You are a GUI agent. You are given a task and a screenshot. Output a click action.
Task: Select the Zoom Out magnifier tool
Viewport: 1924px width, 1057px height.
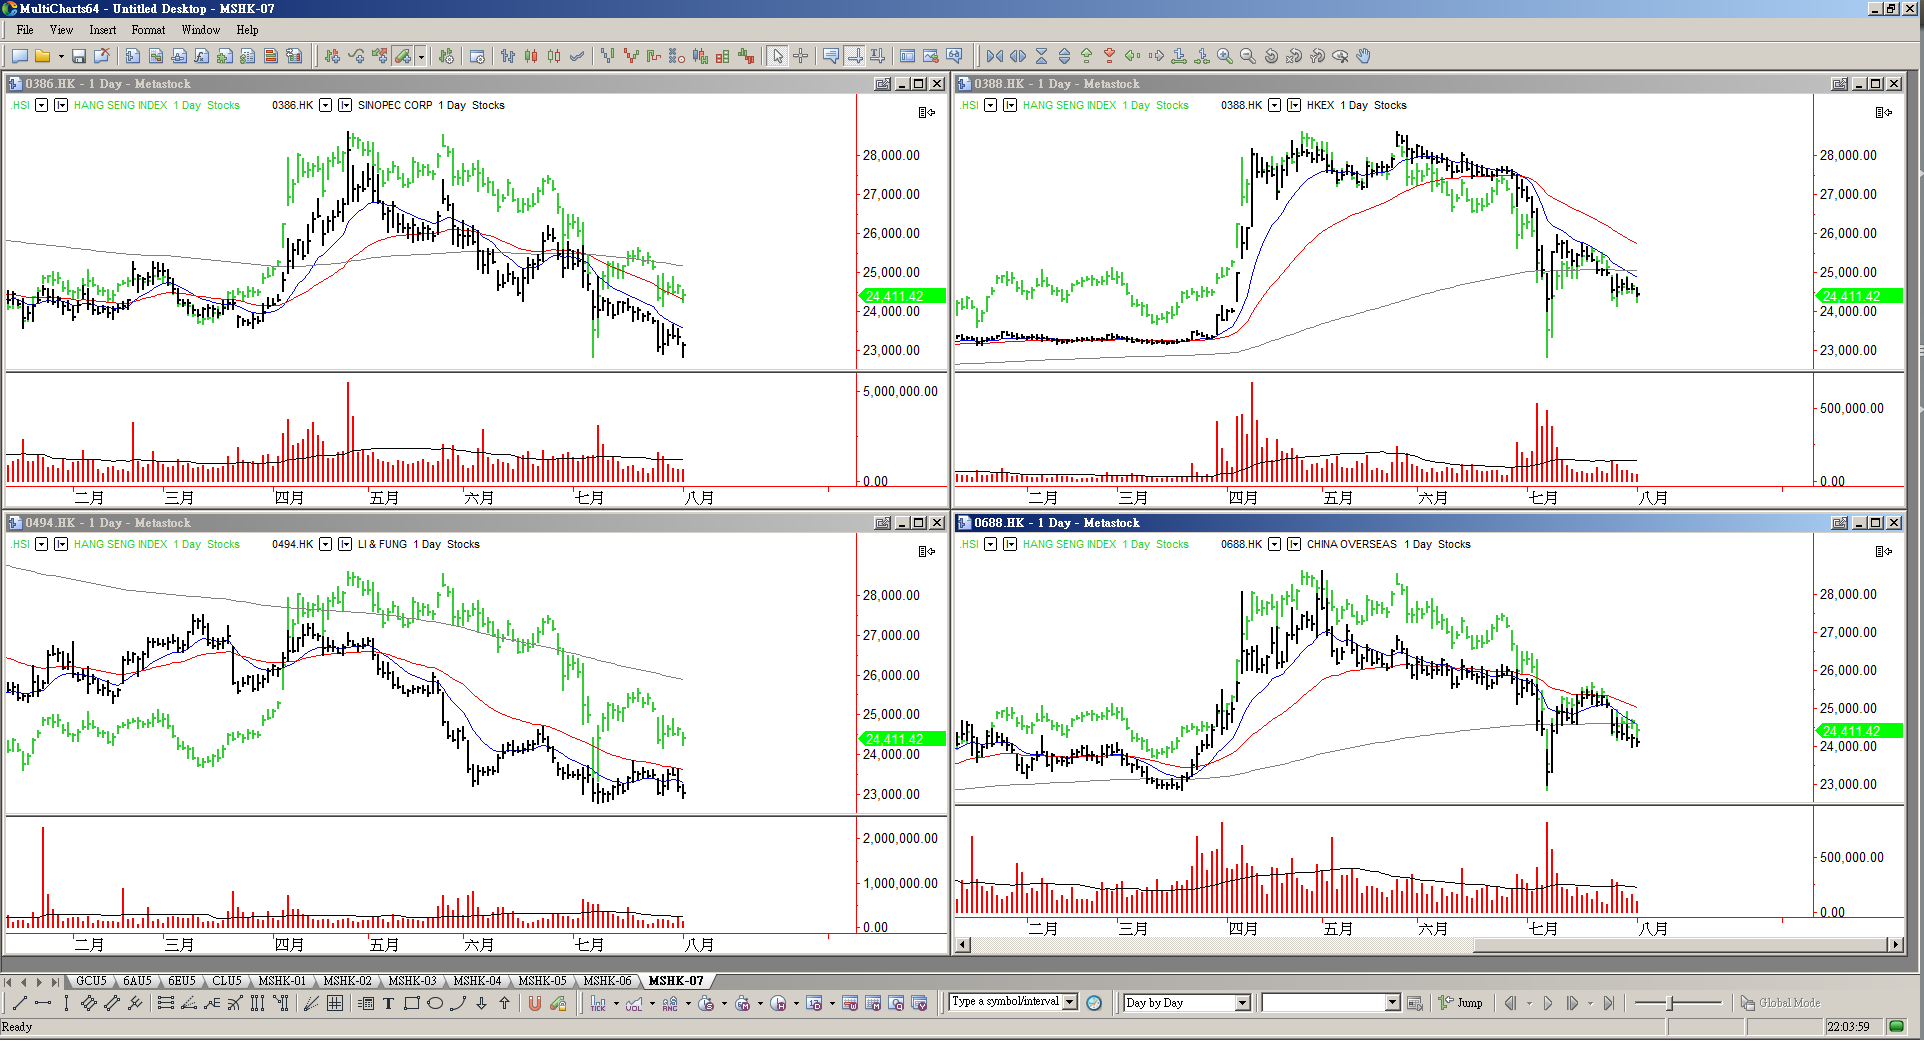point(1247,57)
